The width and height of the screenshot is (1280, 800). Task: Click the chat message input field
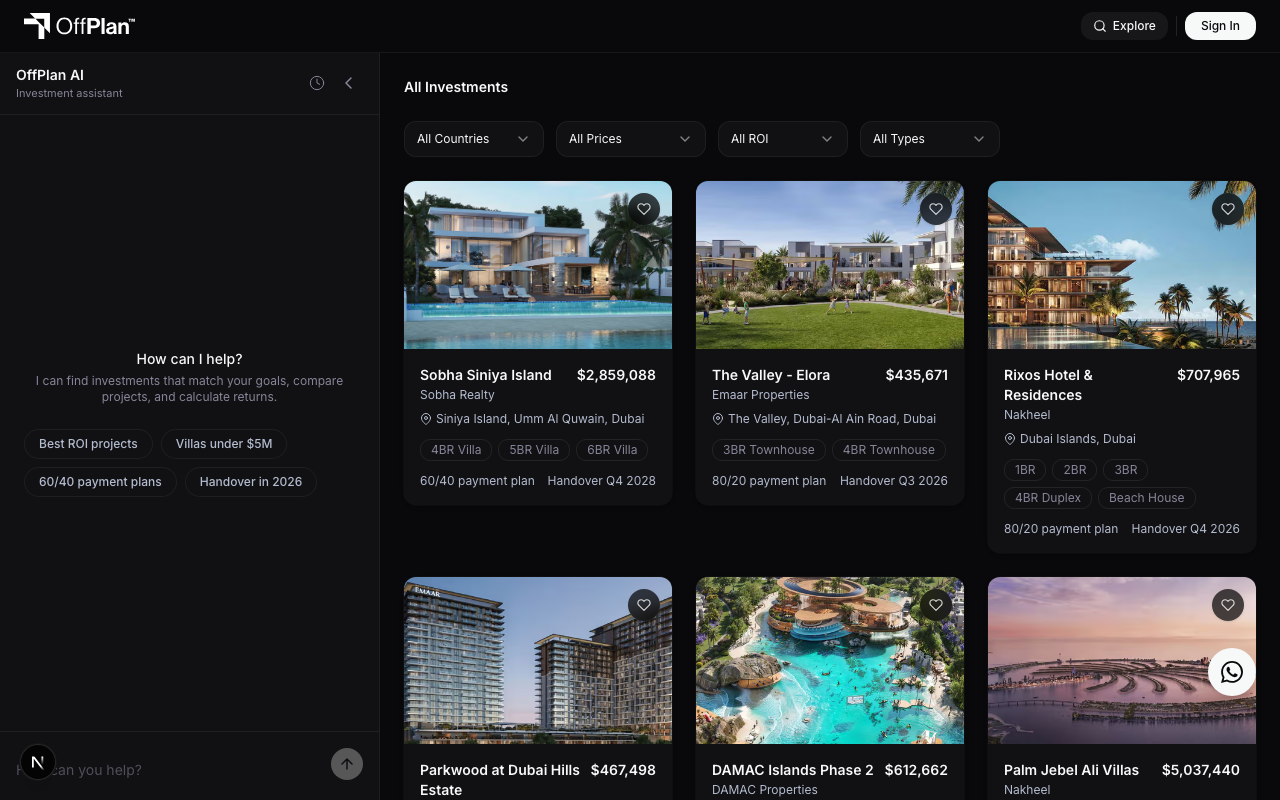pyautogui.click(x=170, y=769)
